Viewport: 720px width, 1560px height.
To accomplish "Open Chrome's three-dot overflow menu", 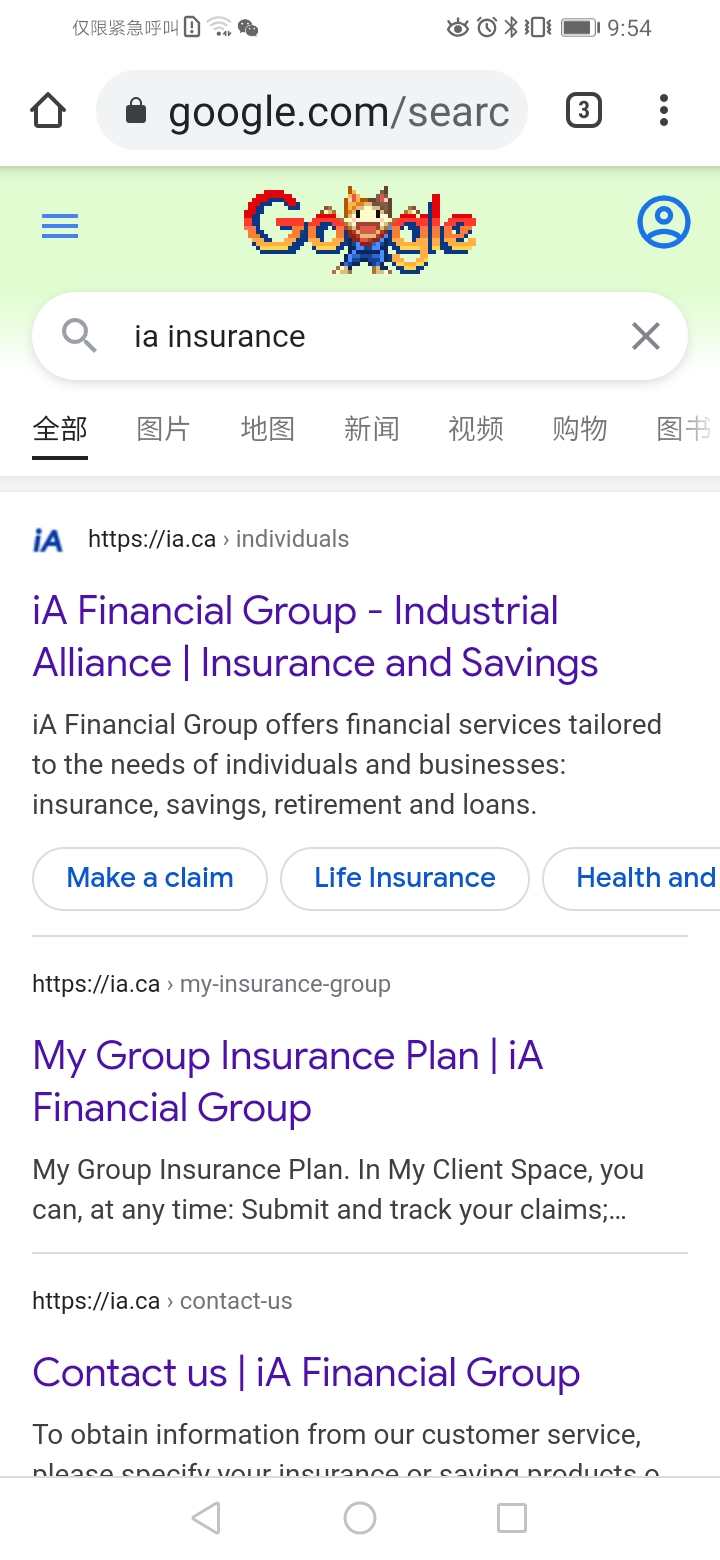I will pyautogui.click(x=663, y=110).
